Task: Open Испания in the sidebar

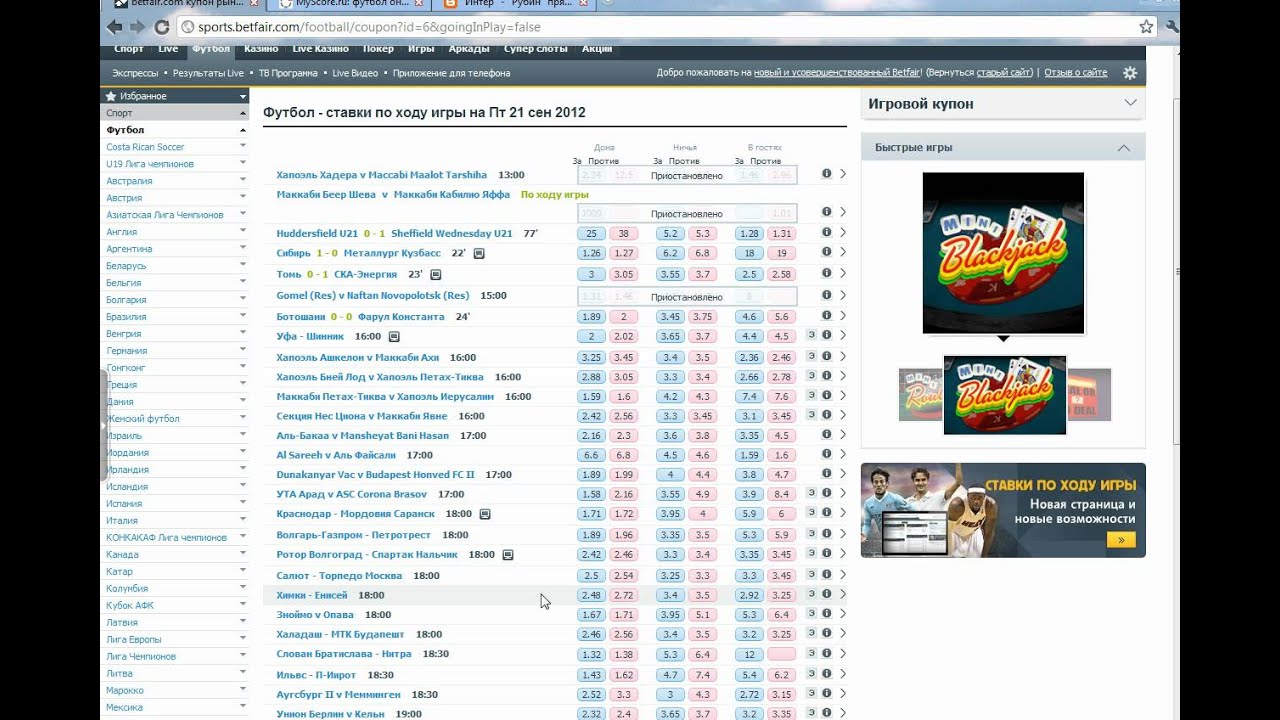Action: [124, 503]
